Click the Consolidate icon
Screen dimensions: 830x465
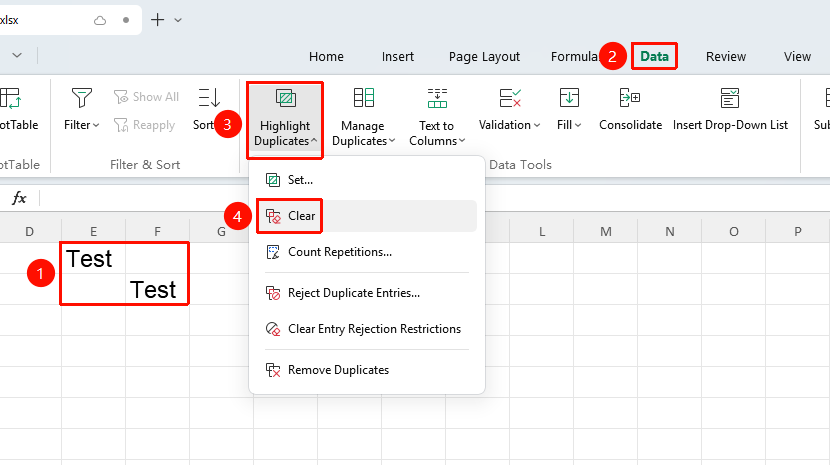click(630, 98)
